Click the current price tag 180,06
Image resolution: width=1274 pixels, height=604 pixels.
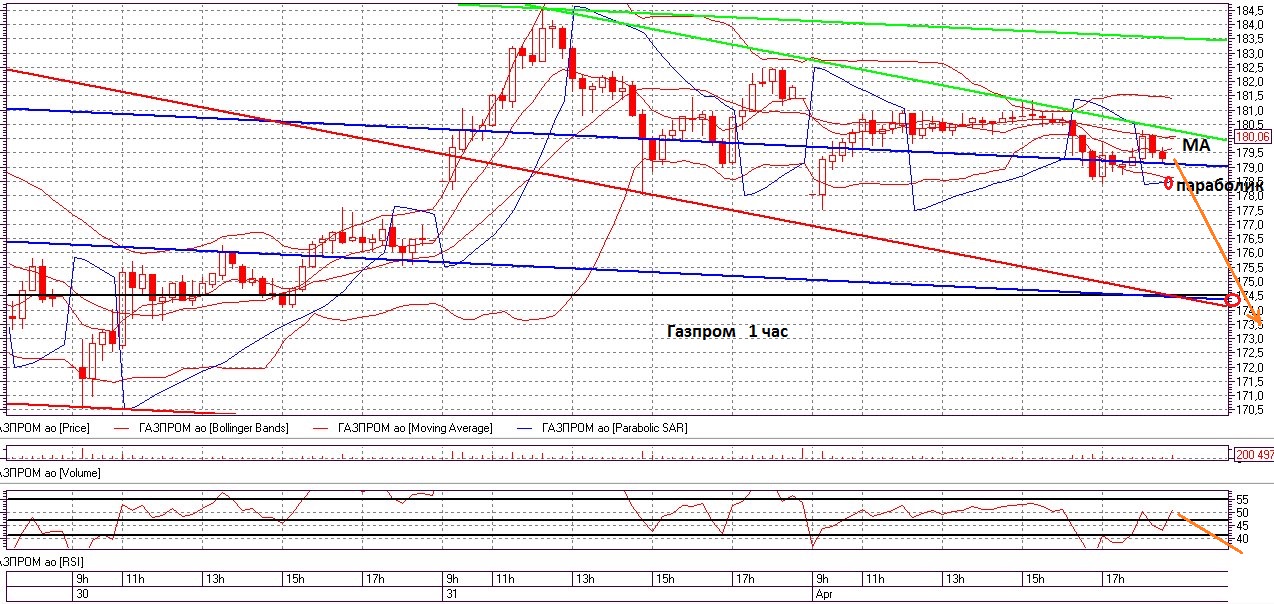pyautogui.click(x=1252, y=137)
